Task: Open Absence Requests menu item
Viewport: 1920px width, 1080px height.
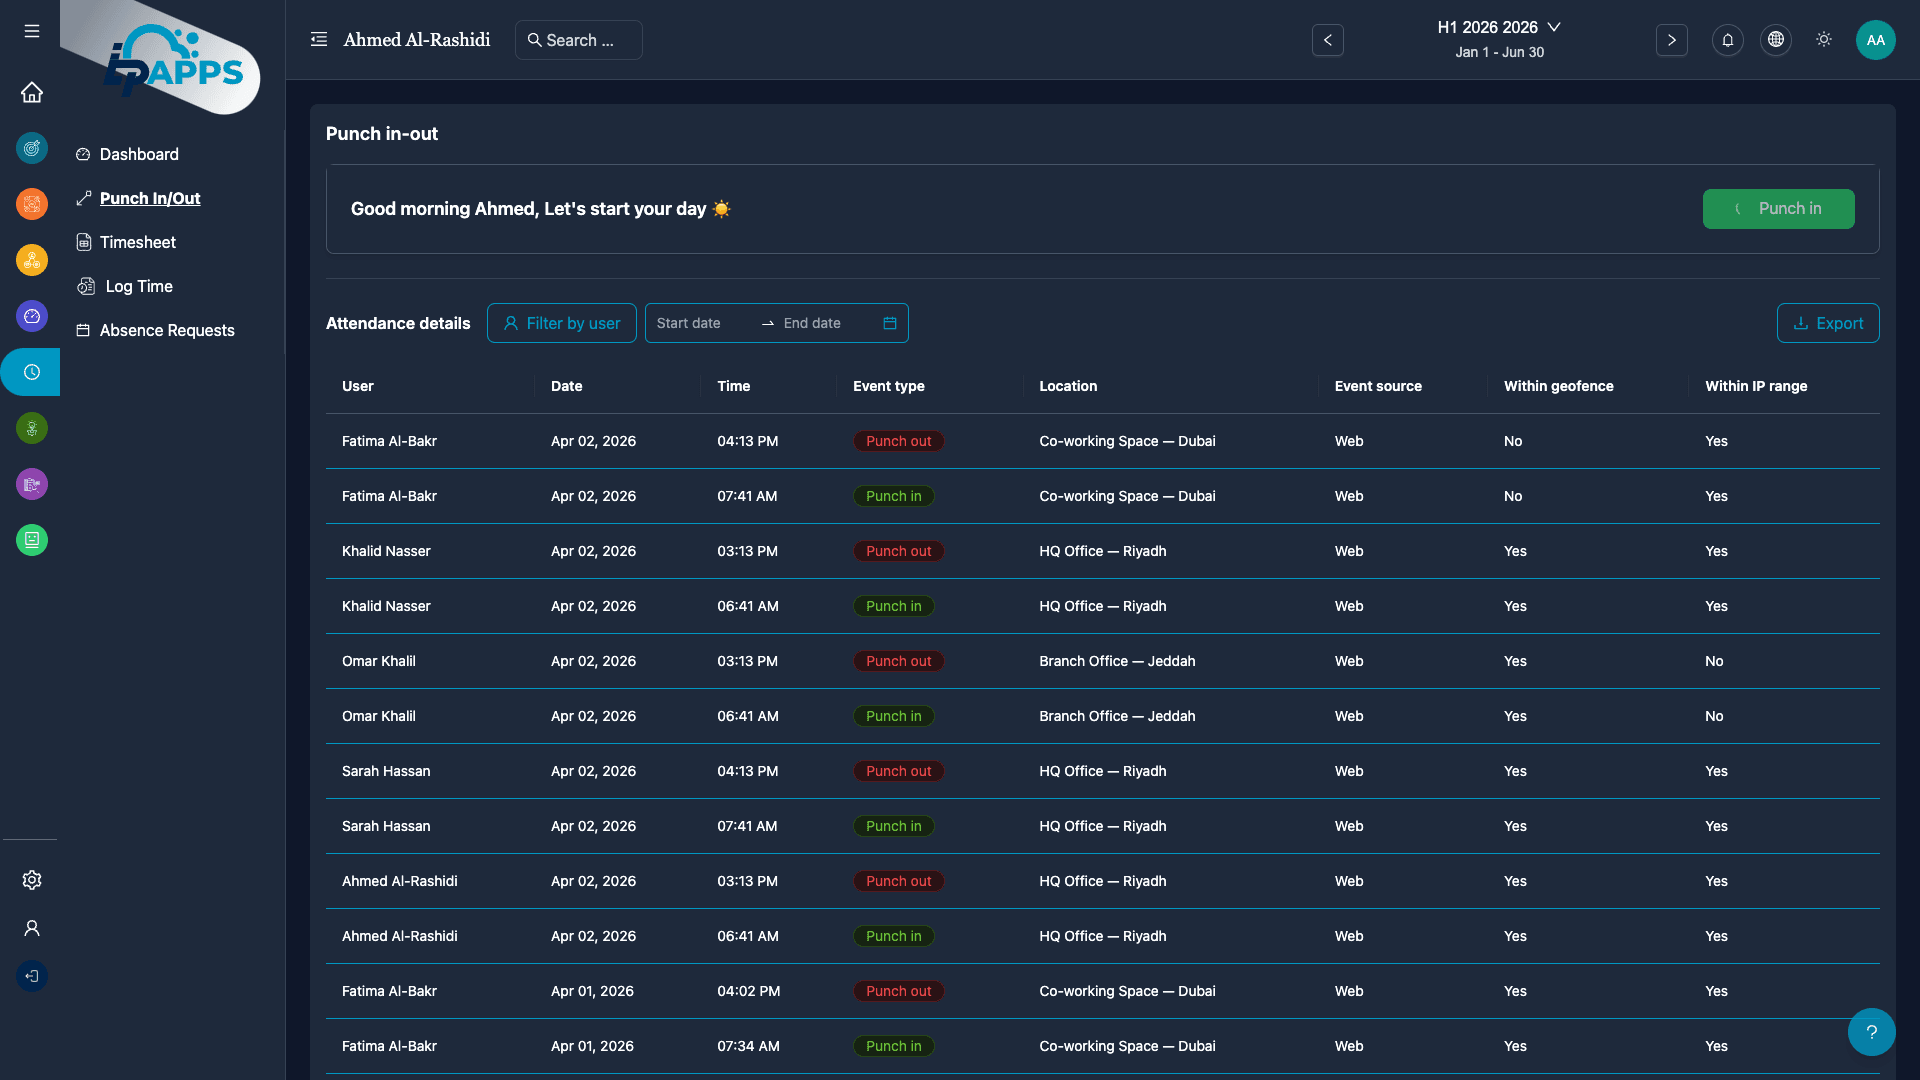Action: click(167, 330)
